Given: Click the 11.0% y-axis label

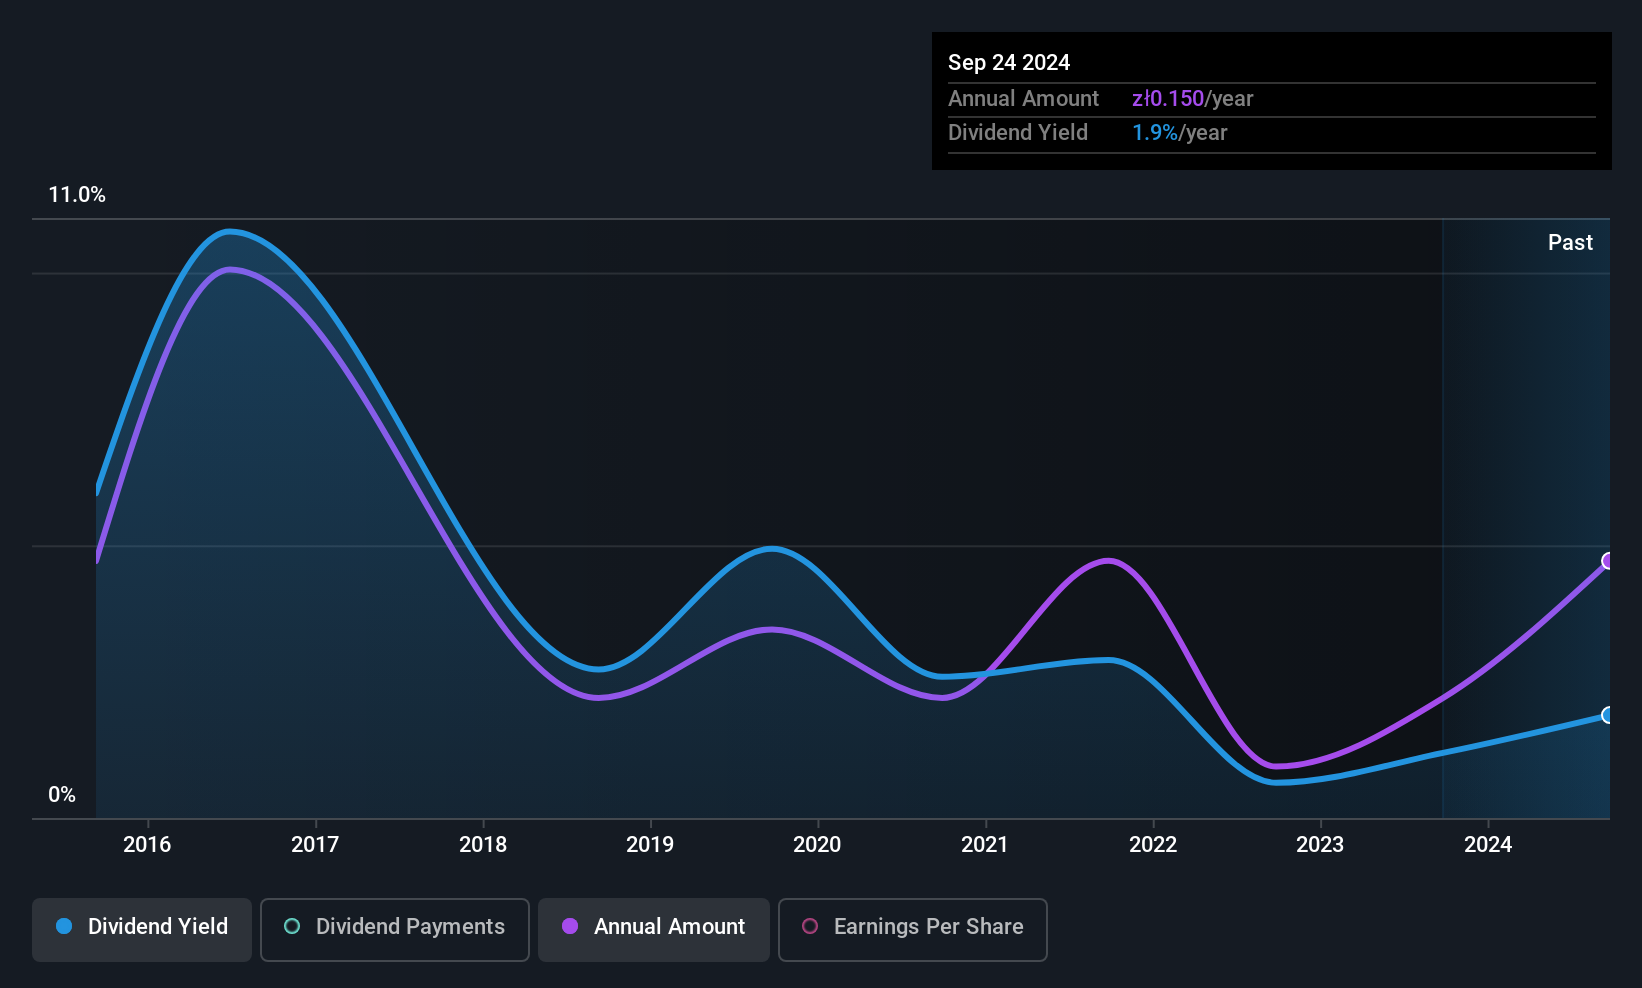Looking at the screenshot, I should click(77, 195).
